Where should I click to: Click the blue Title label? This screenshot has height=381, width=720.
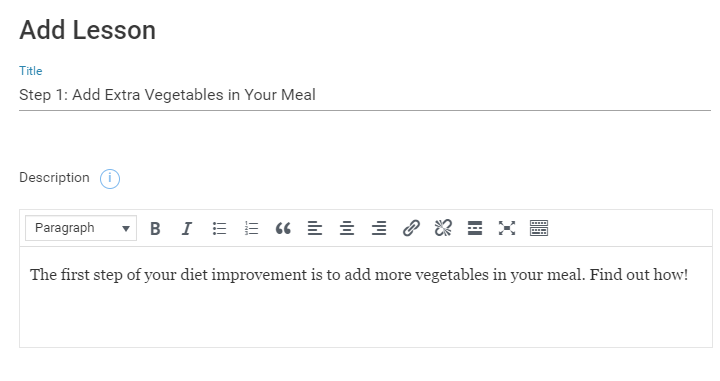point(31,71)
